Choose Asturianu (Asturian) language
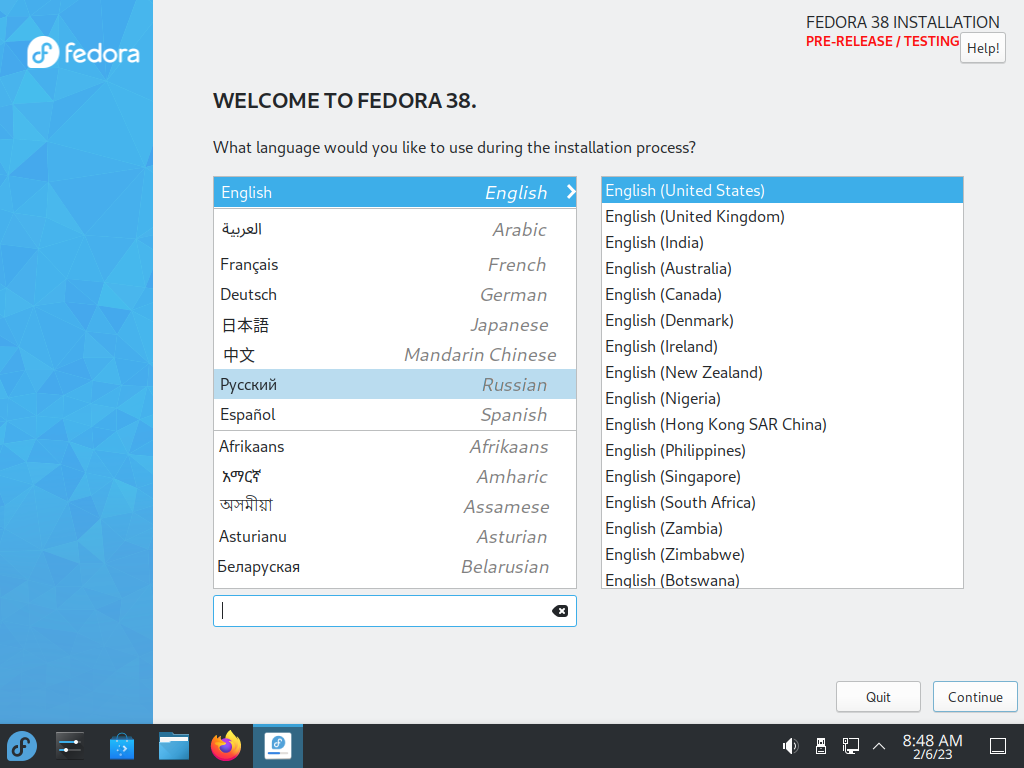 [x=394, y=537]
